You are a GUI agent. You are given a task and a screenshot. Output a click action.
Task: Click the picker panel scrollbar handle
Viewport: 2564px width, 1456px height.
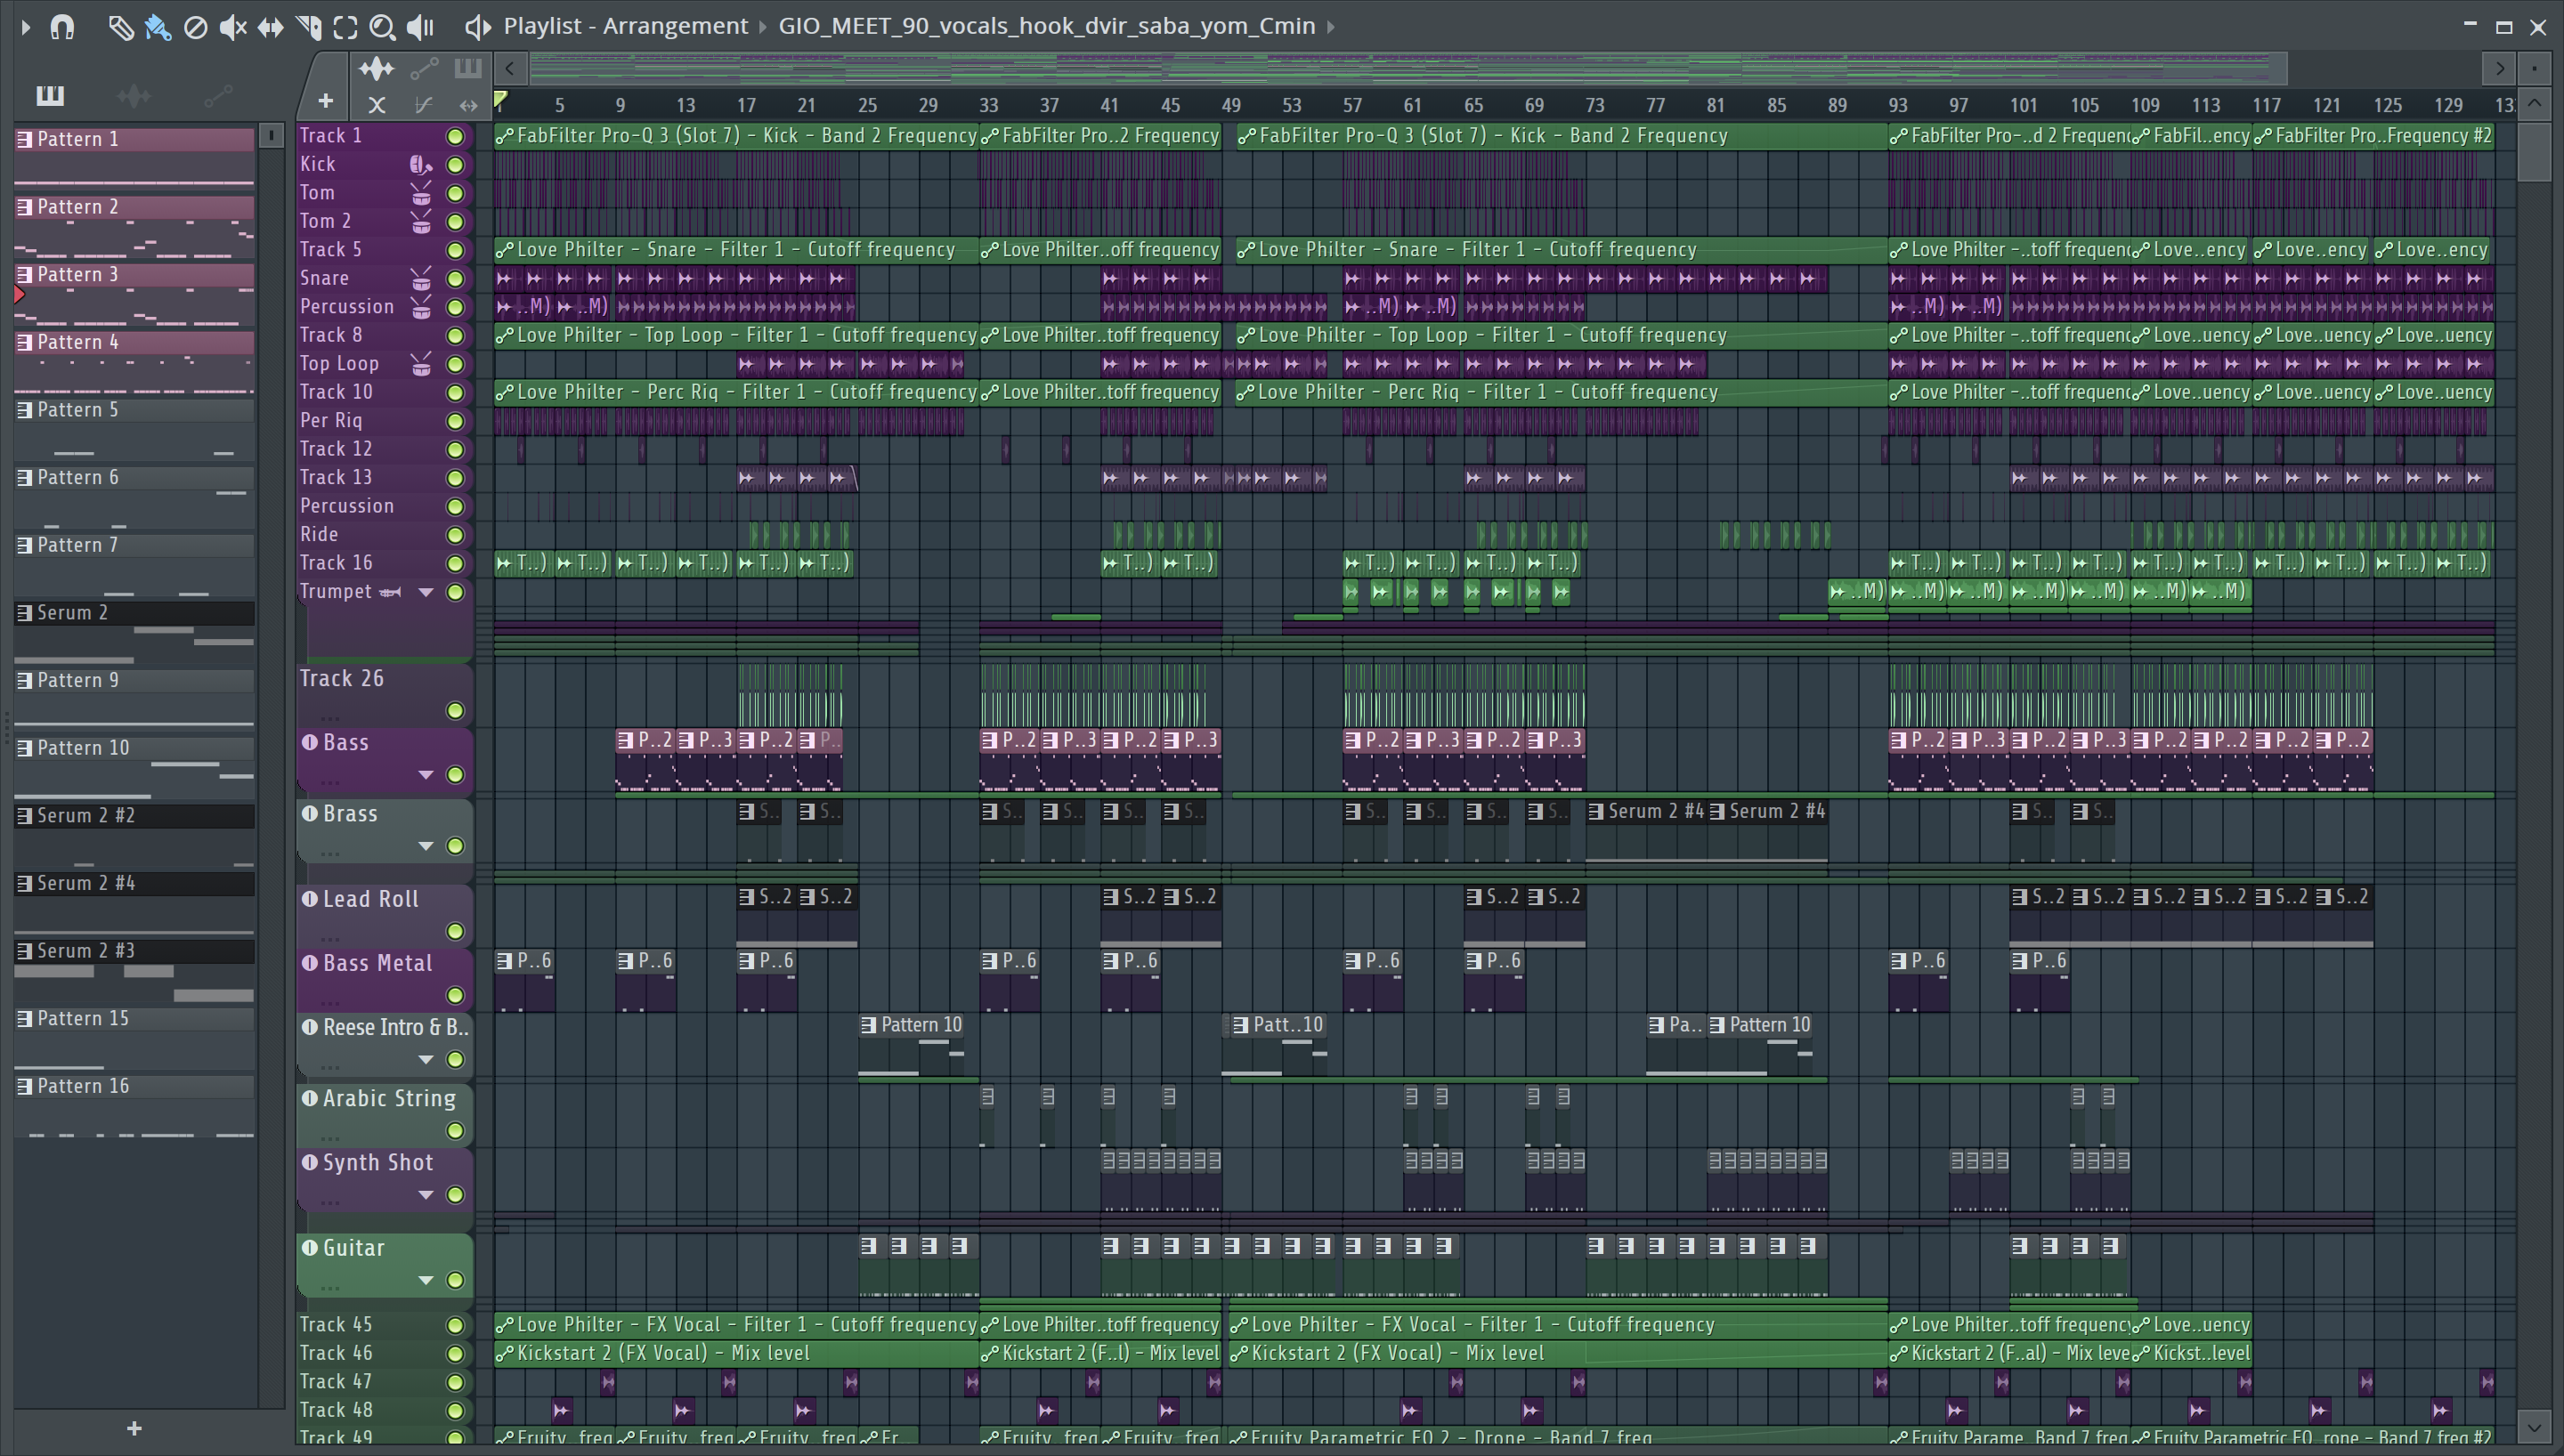point(271,136)
